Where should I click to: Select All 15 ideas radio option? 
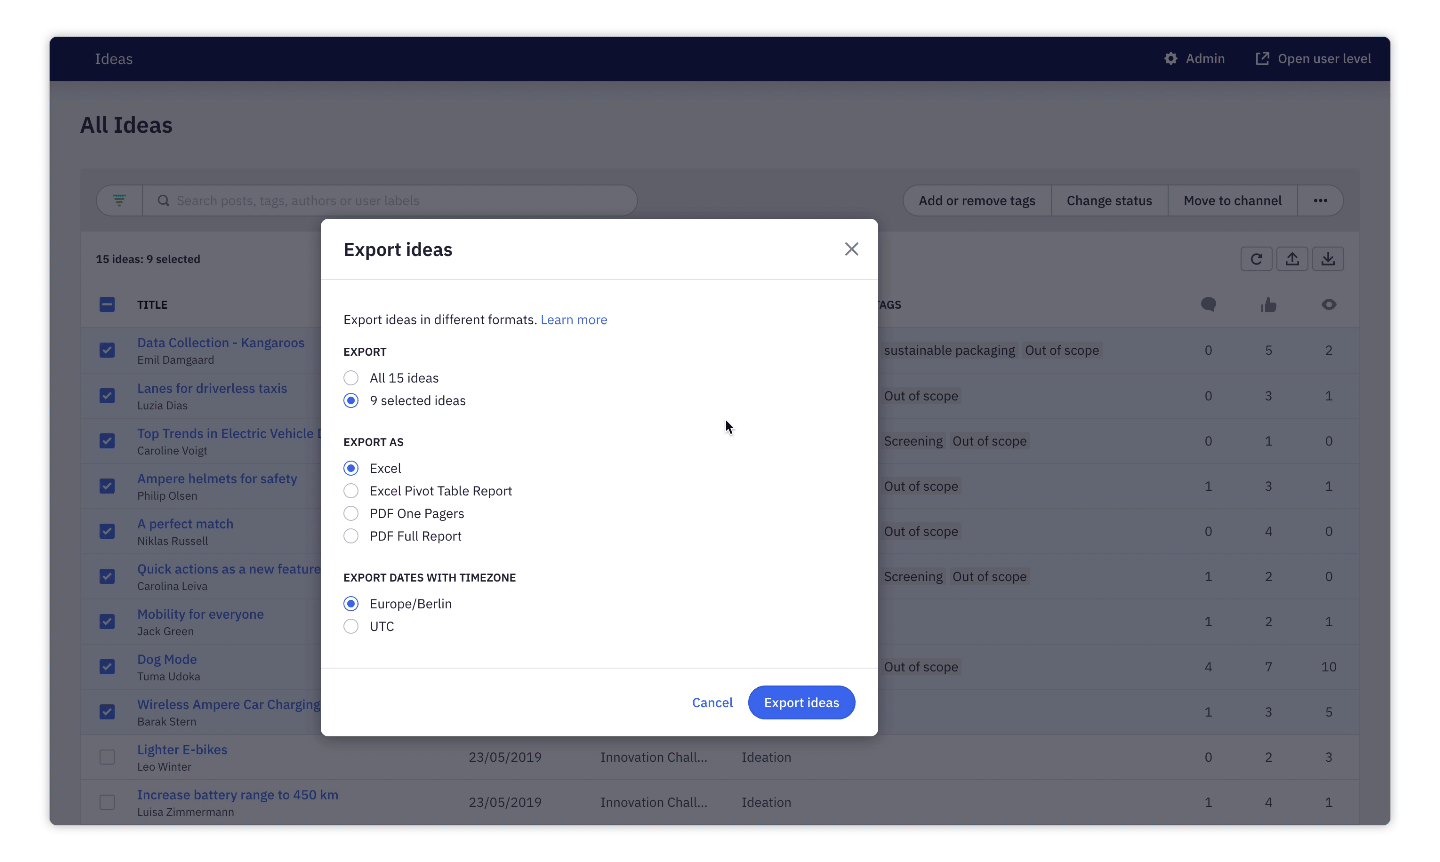point(351,378)
